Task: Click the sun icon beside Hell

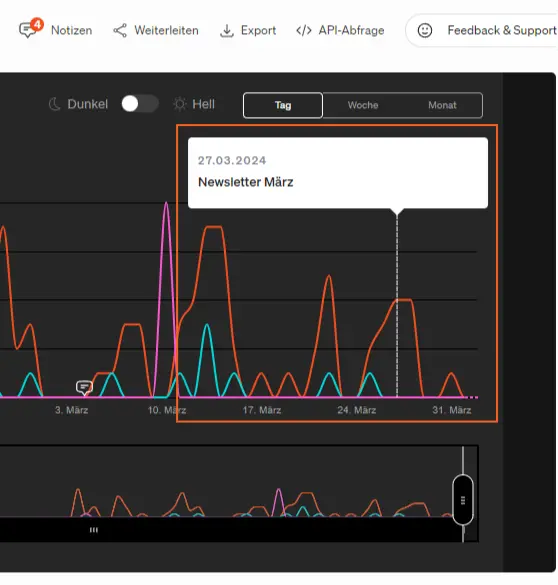Action: click(180, 104)
